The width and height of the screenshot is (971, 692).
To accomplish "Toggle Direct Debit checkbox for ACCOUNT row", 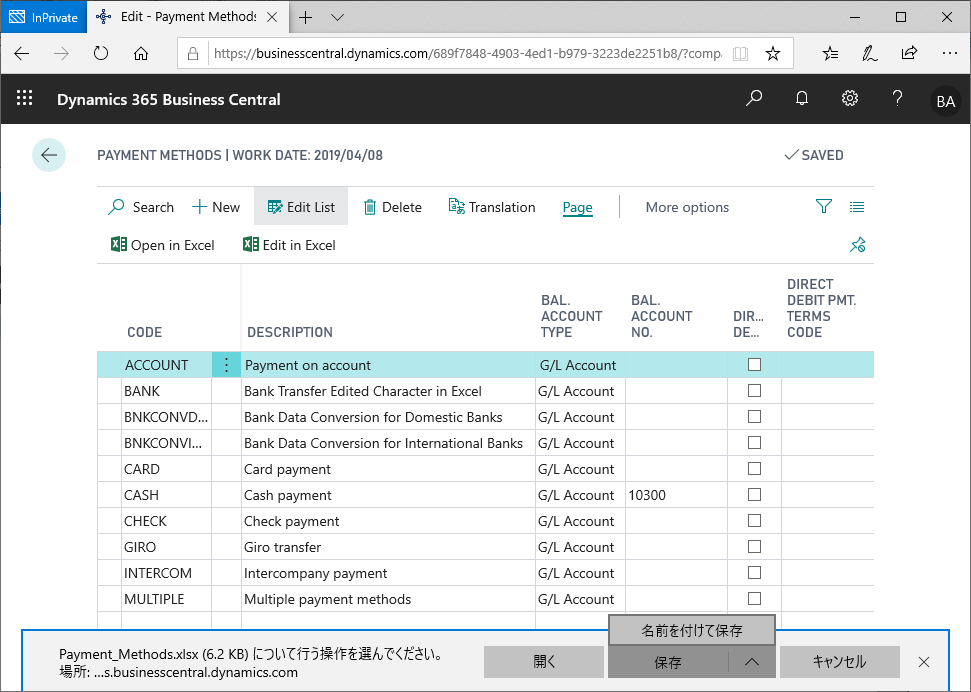I will tap(754, 365).
